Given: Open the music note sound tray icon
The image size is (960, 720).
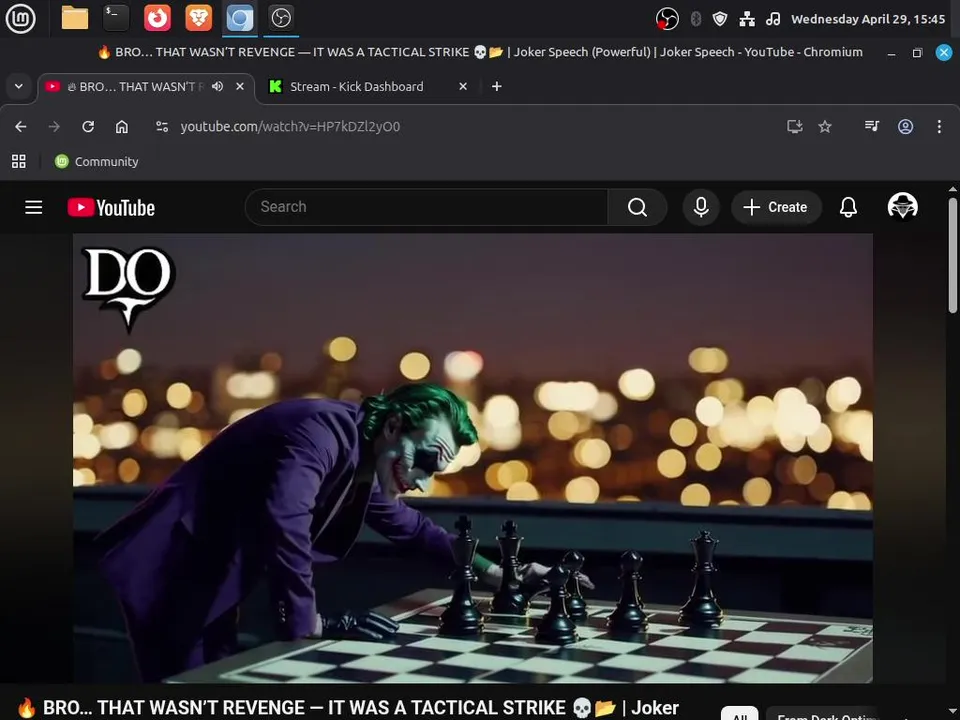Looking at the screenshot, I should tap(773, 19).
